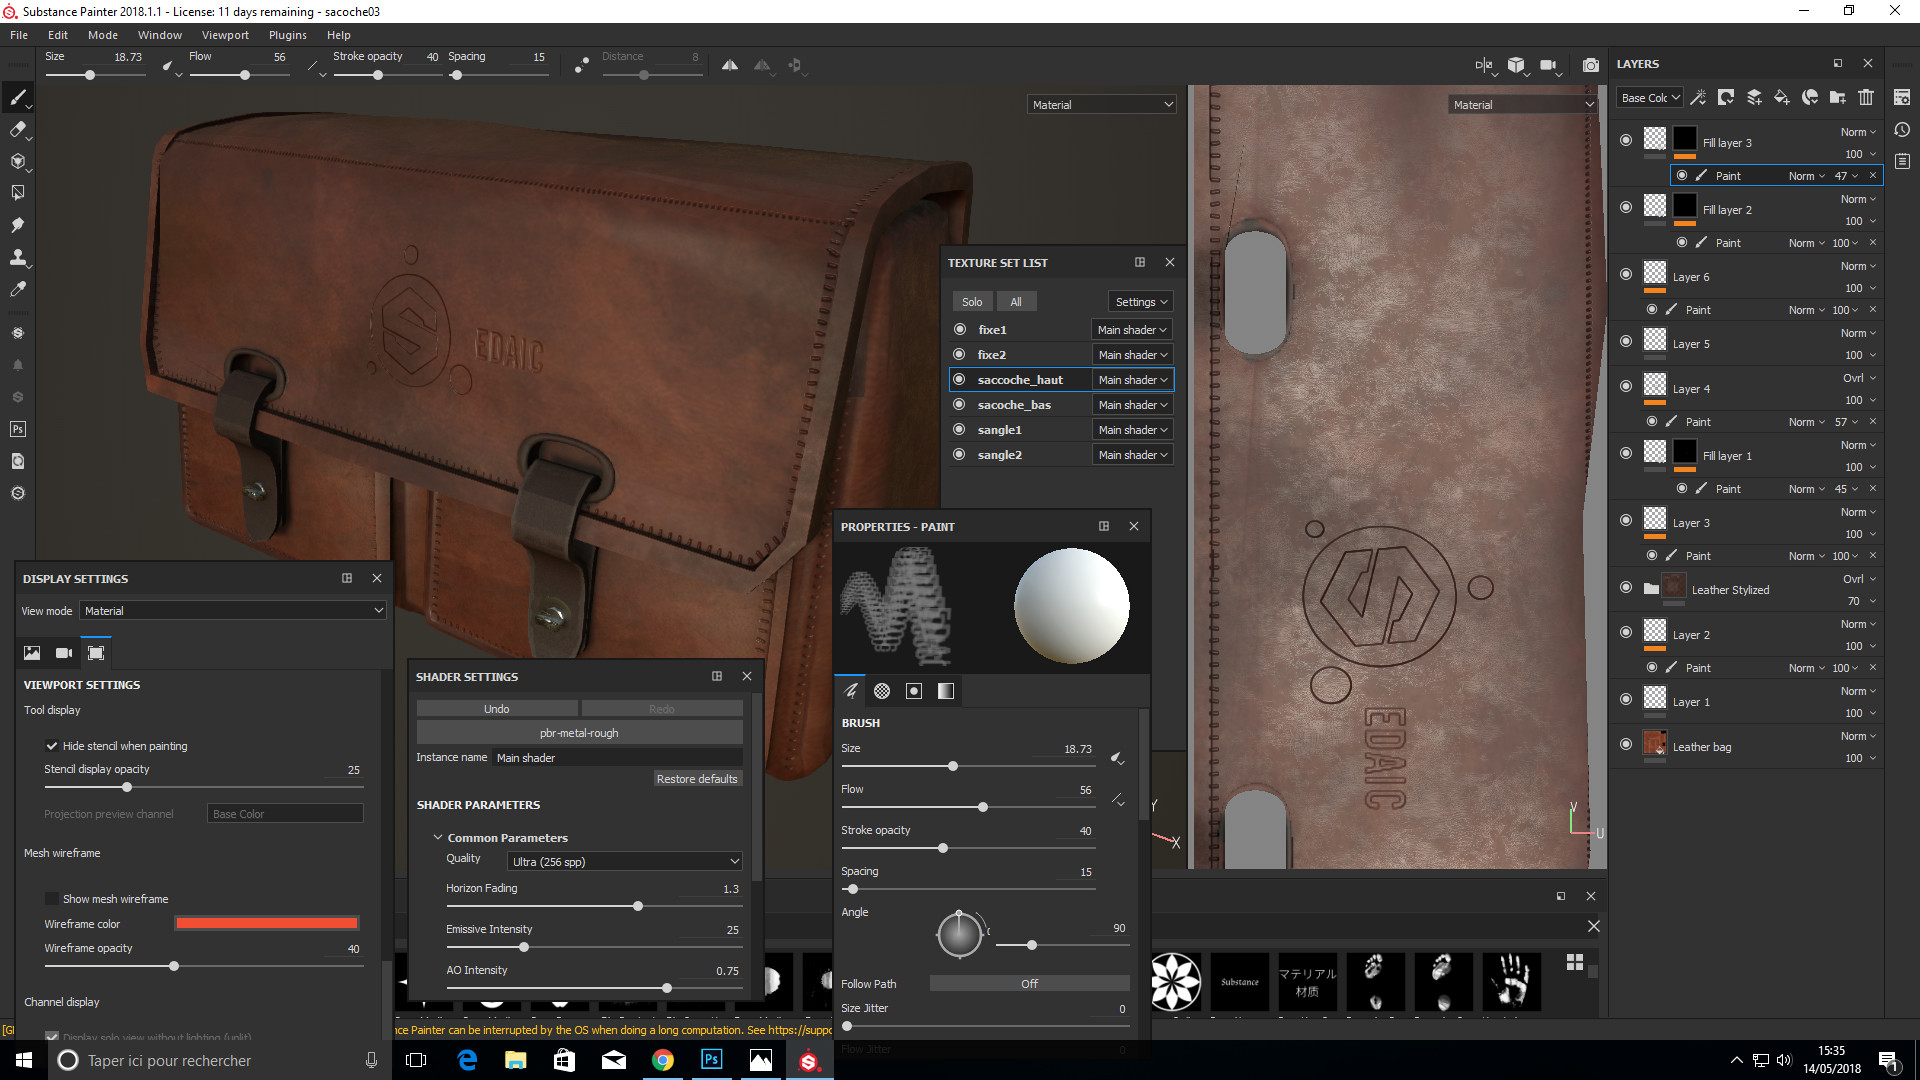1920x1080 pixels.
Task: Click the add fill layer icon
Action: click(x=1782, y=97)
